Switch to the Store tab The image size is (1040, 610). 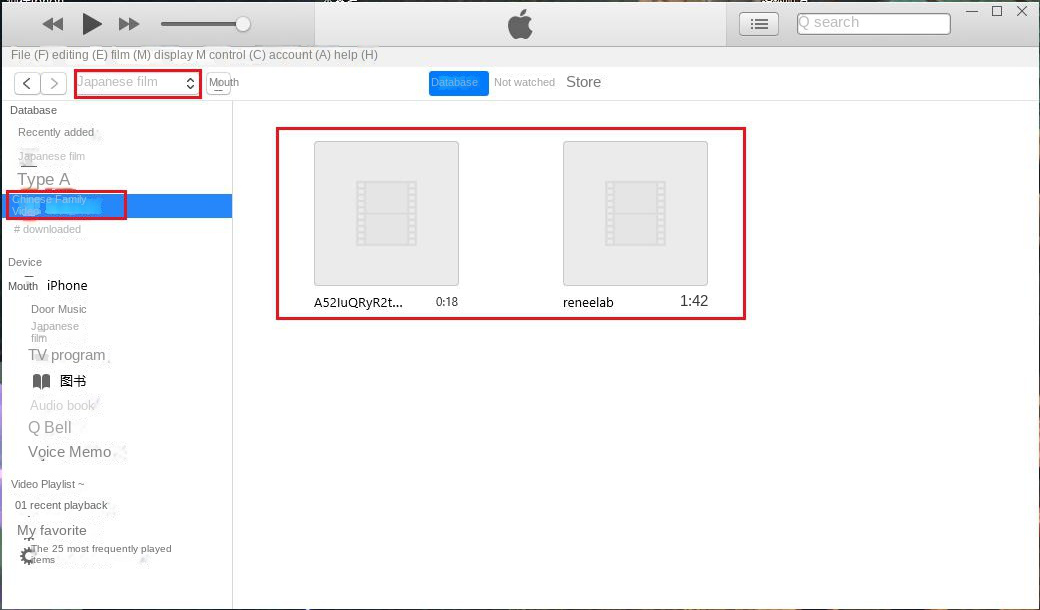pyautogui.click(x=583, y=82)
